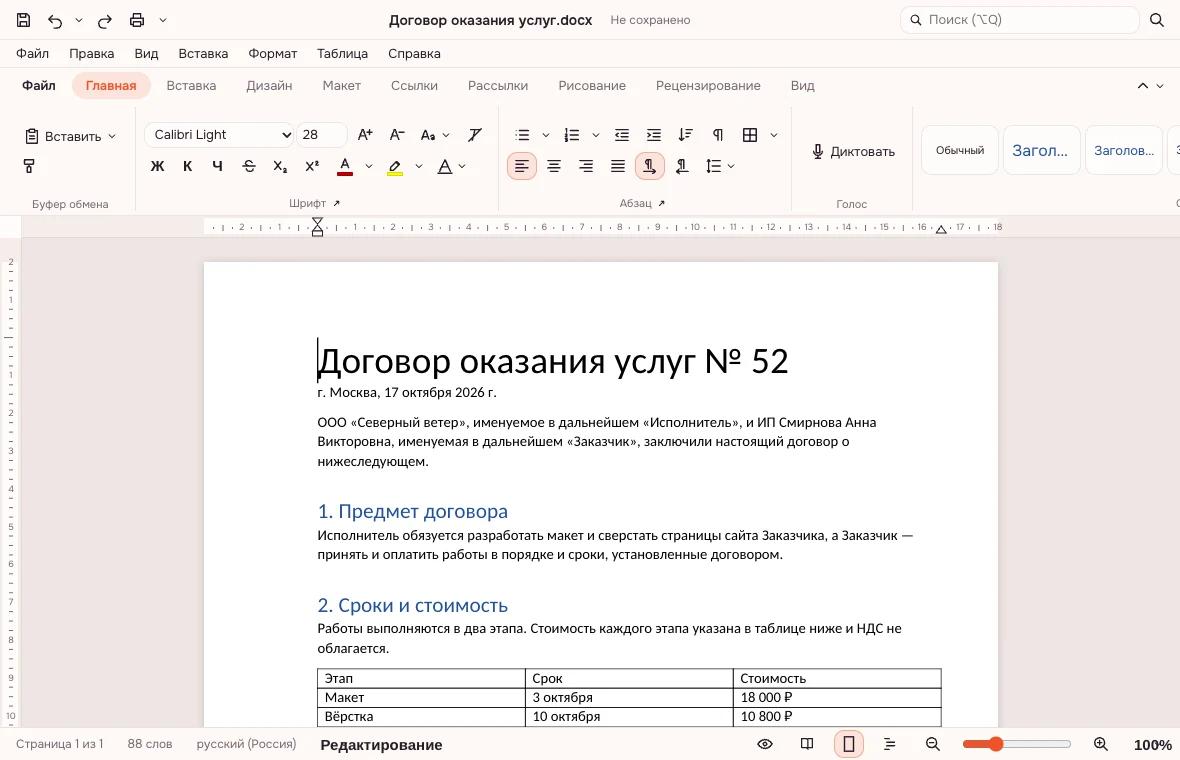Image resolution: width=1180 pixels, height=760 pixels.
Task: Collapse the ribbon with the up chevron
Action: click(1142, 86)
